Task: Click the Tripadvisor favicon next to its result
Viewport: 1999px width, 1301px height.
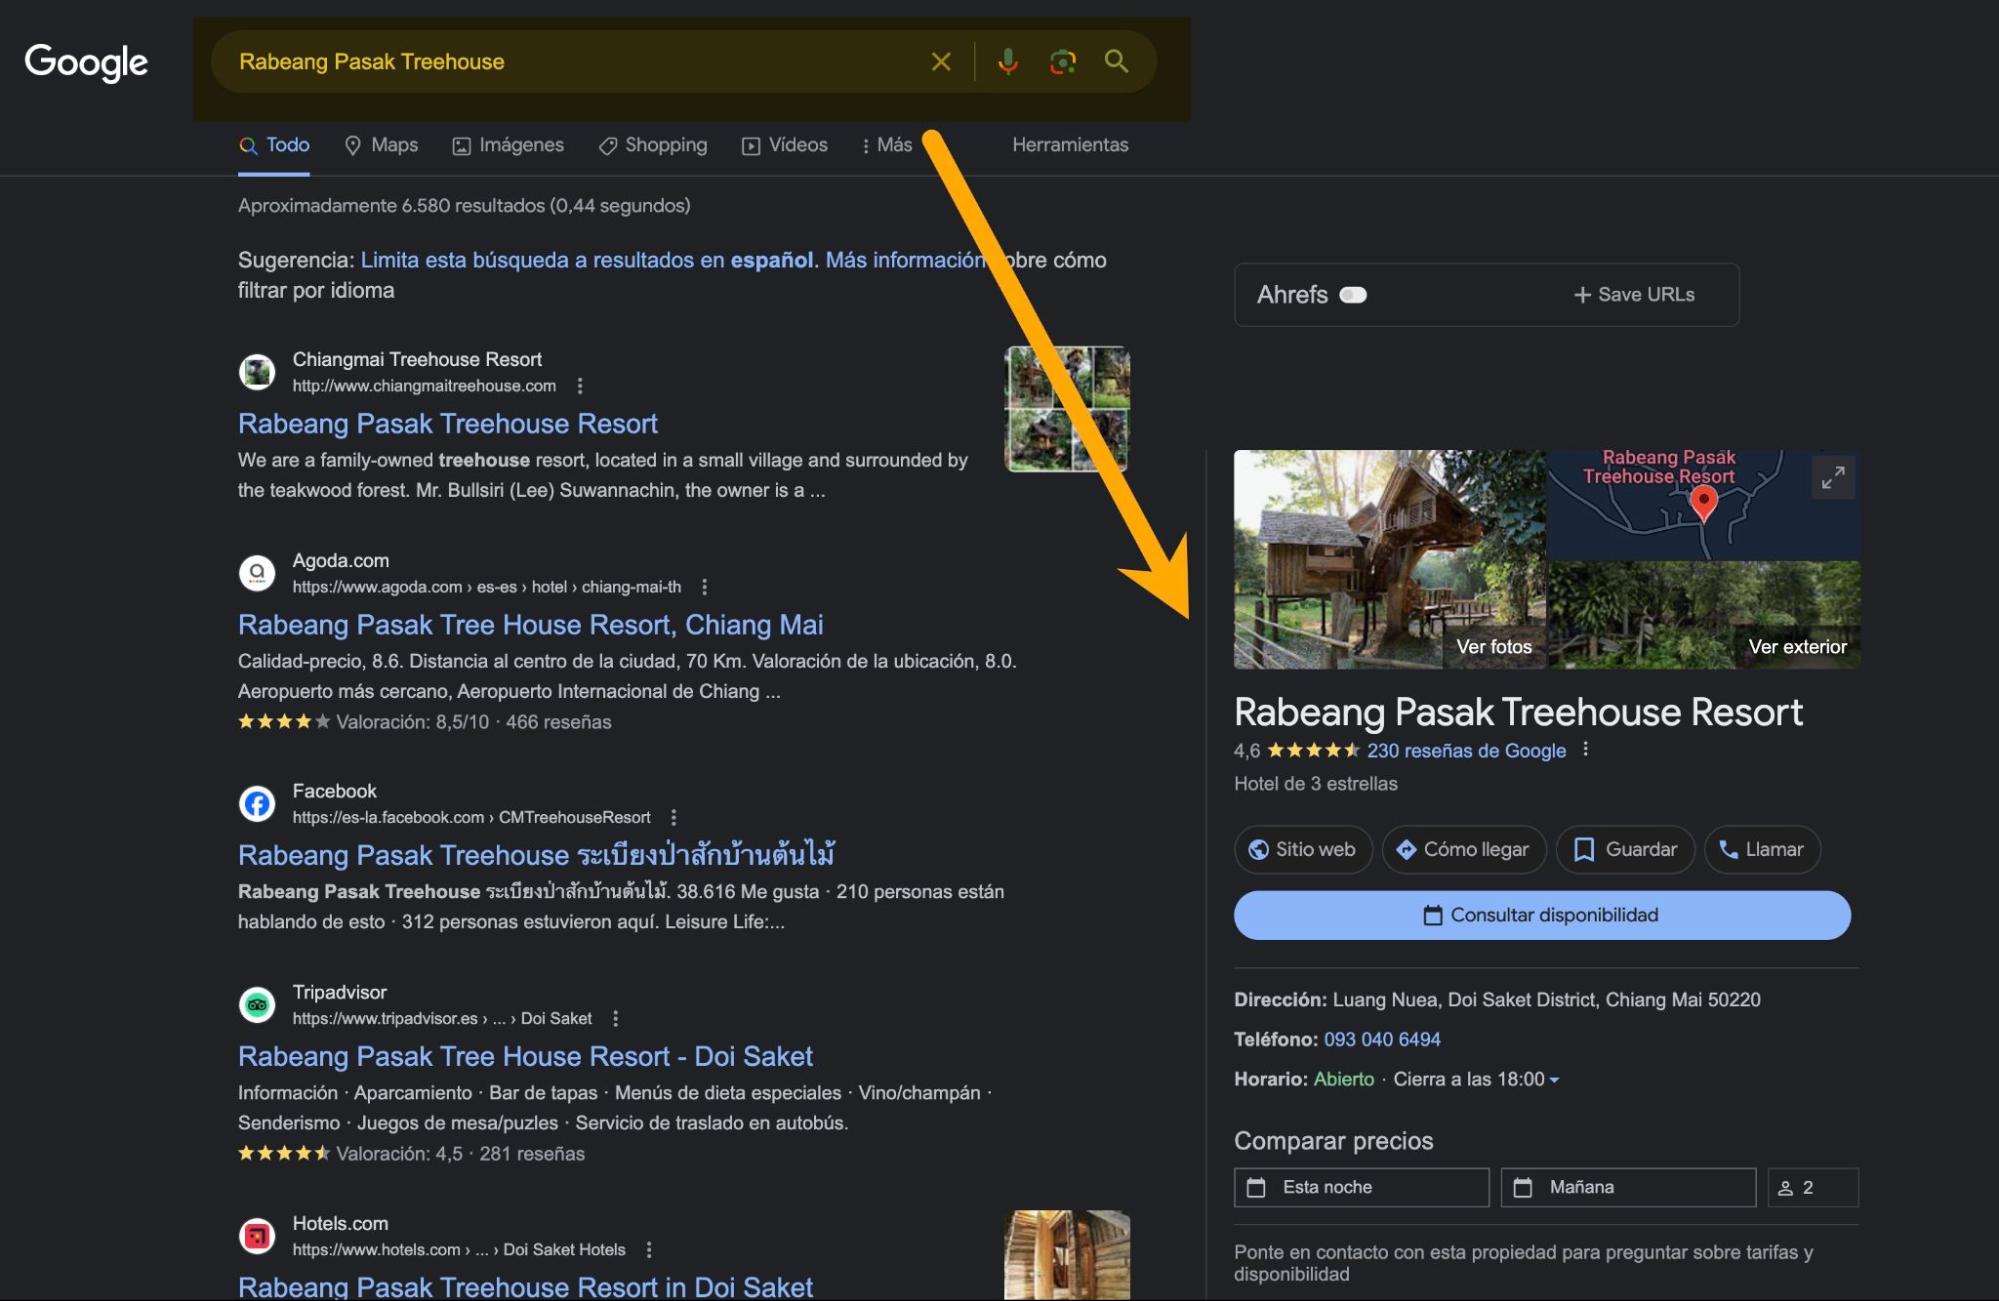Action: coord(257,1004)
